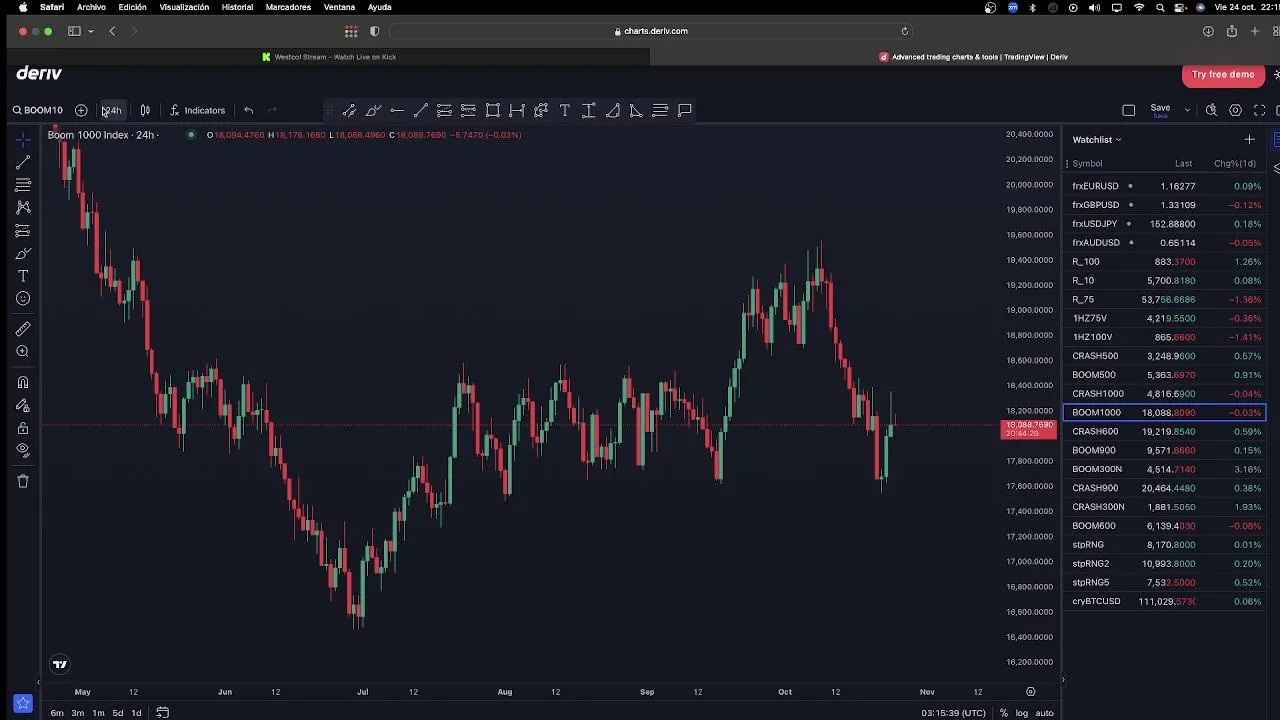Screen dimensions: 1280x720
Task: Open the quick search icon in top toolbar
Action: tap(1211, 110)
